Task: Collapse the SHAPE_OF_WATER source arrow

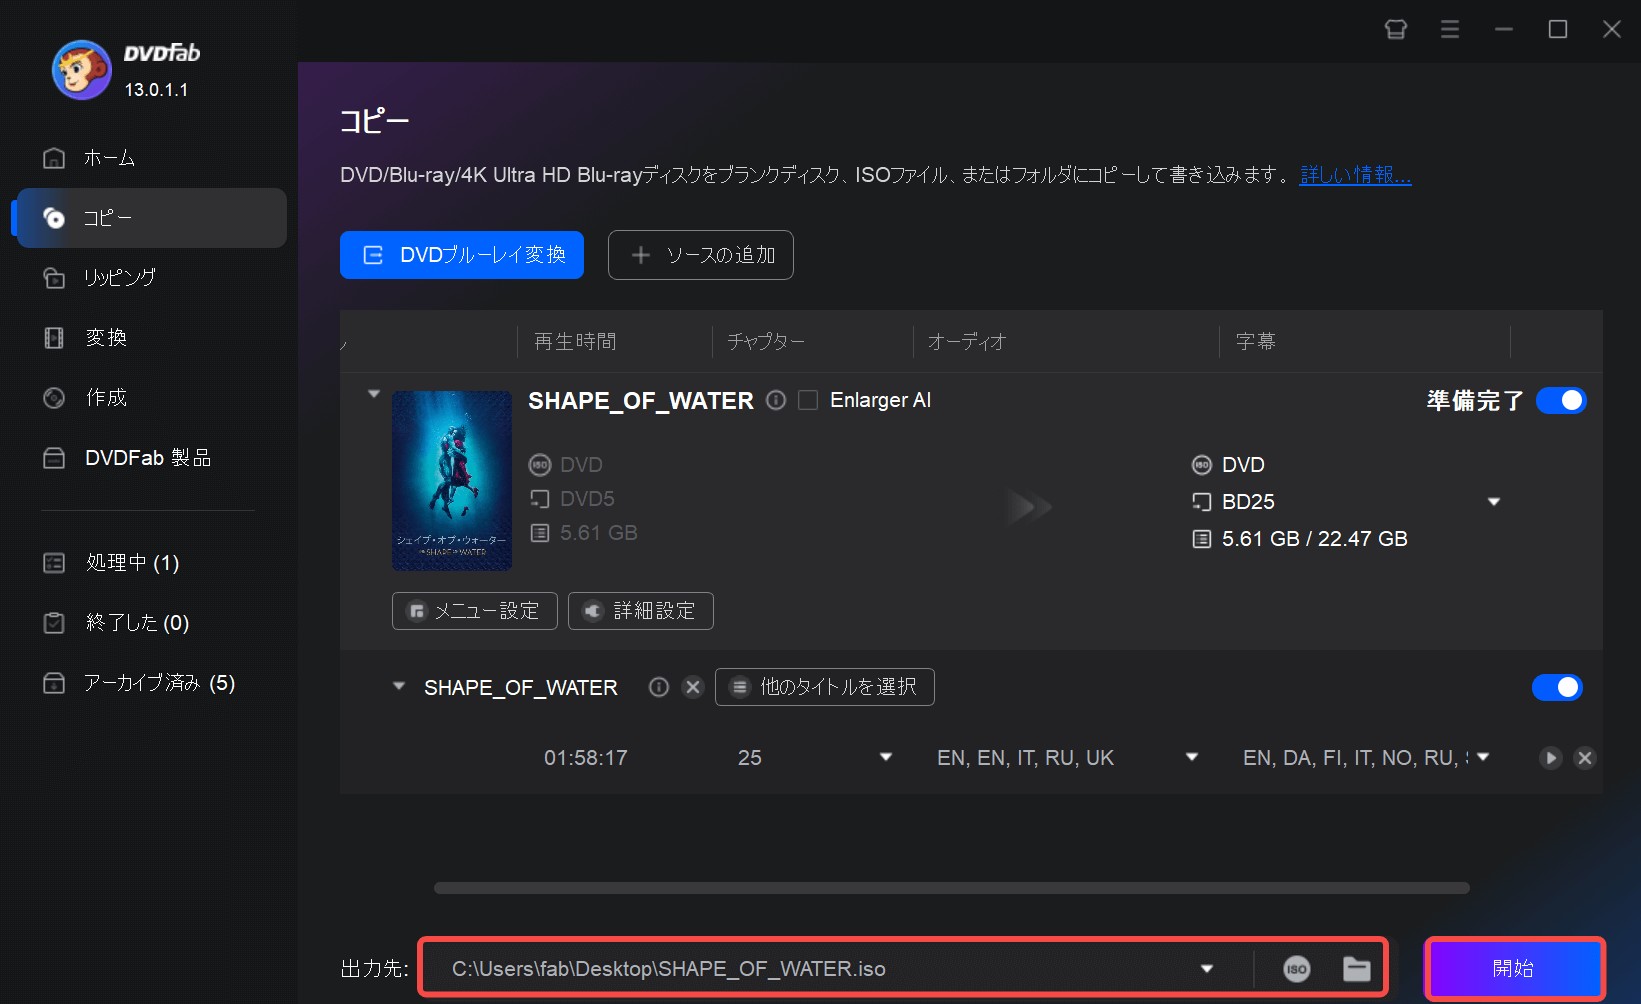Action: click(x=374, y=394)
